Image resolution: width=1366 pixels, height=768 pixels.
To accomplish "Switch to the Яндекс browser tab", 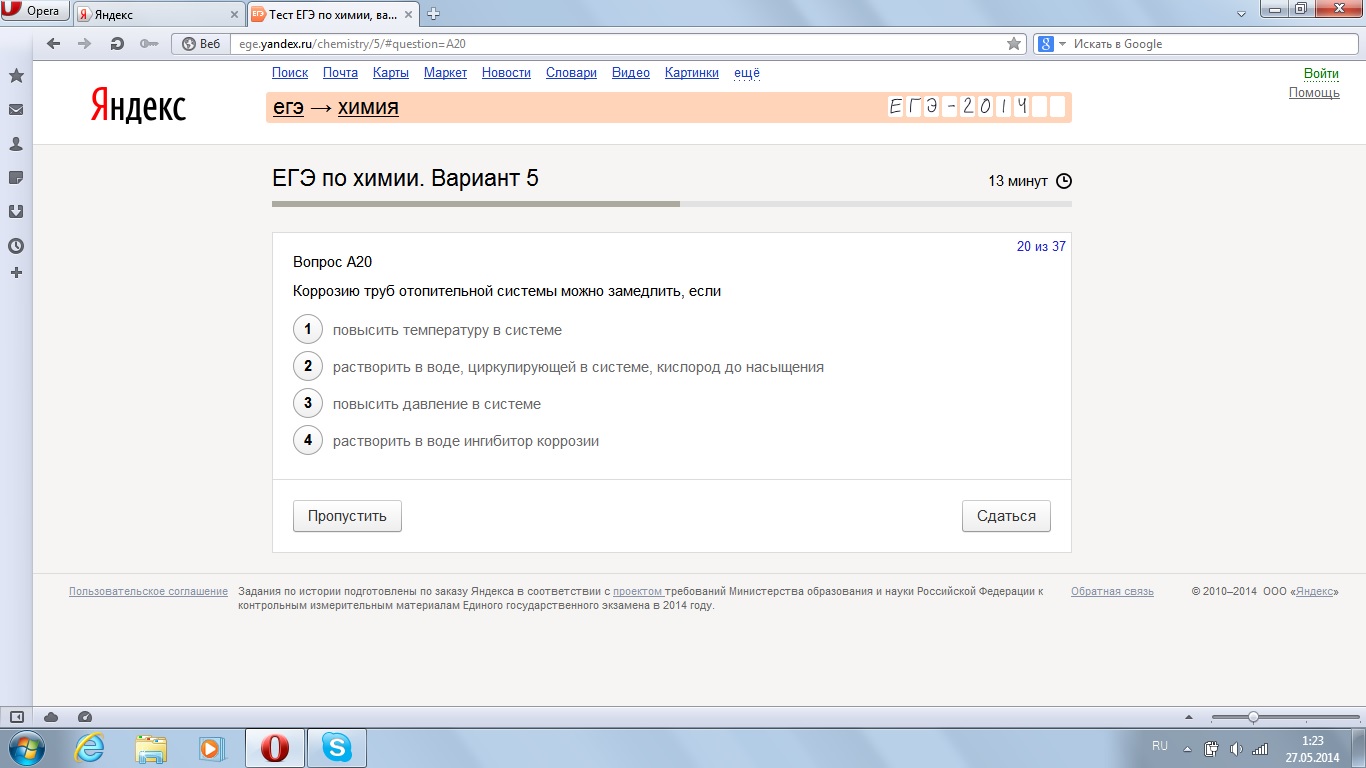I will [x=158, y=14].
